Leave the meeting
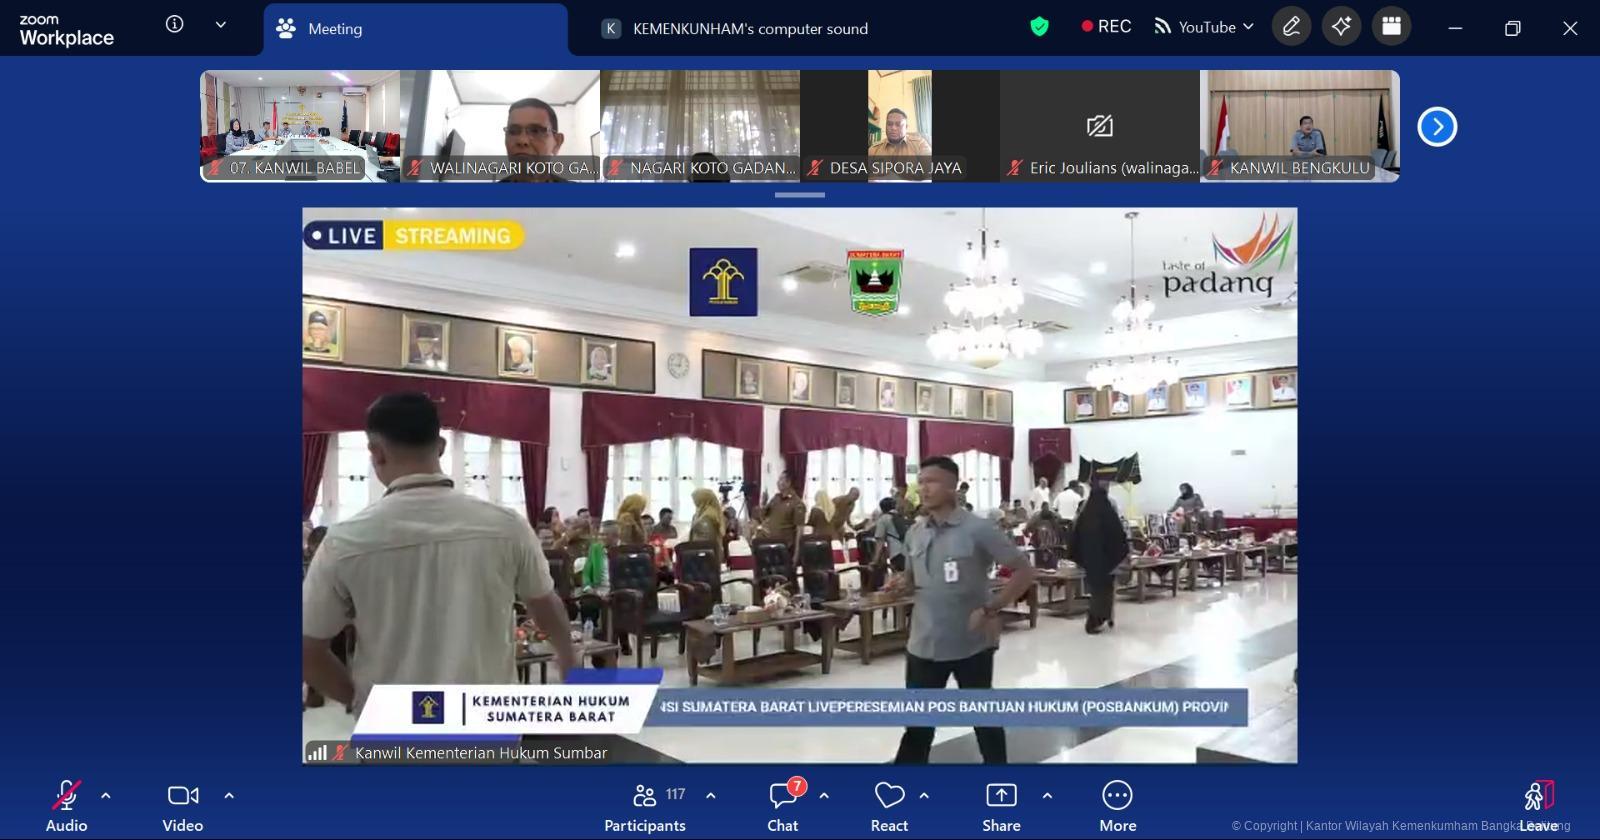The width and height of the screenshot is (1600, 840). pos(1538,805)
